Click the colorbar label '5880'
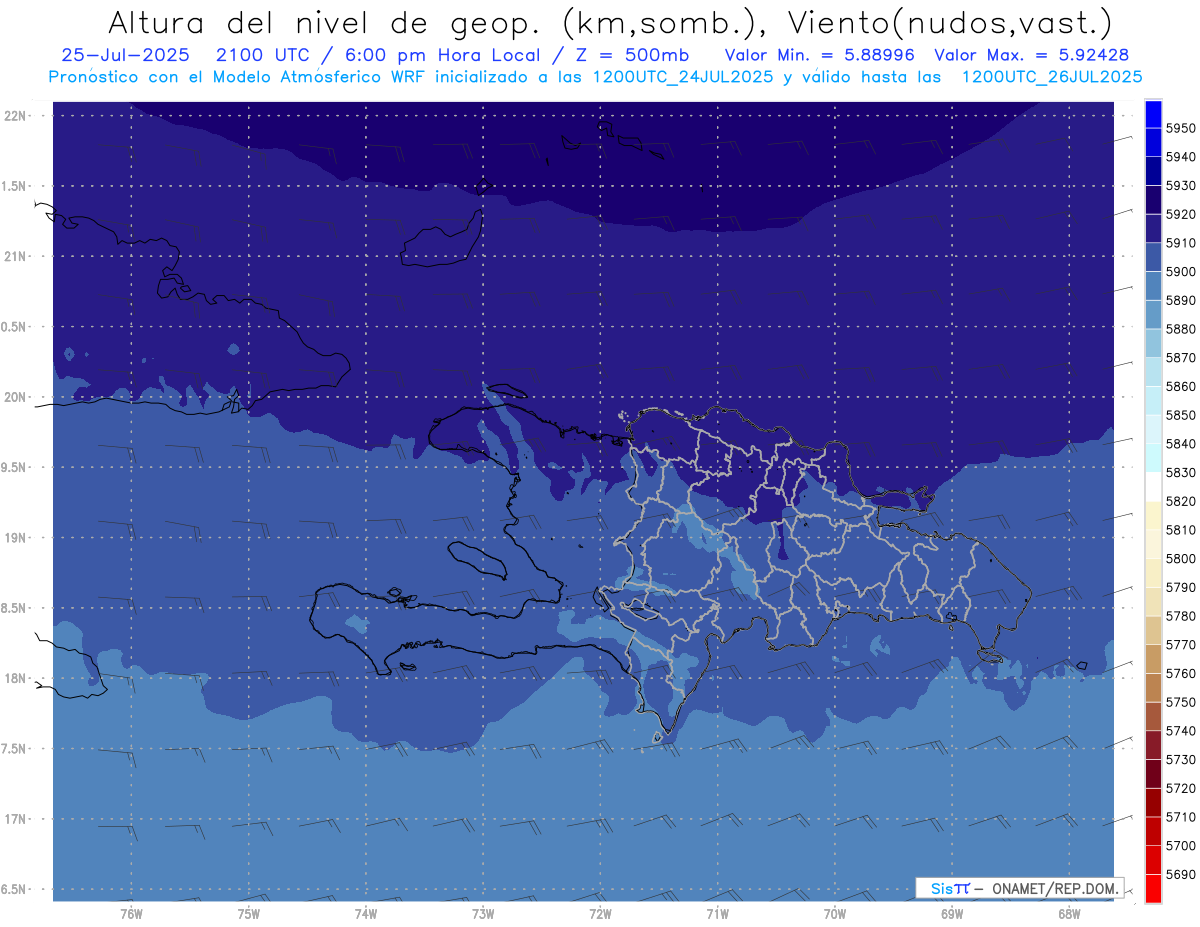Screen dimensions: 1200x927 1180,329
